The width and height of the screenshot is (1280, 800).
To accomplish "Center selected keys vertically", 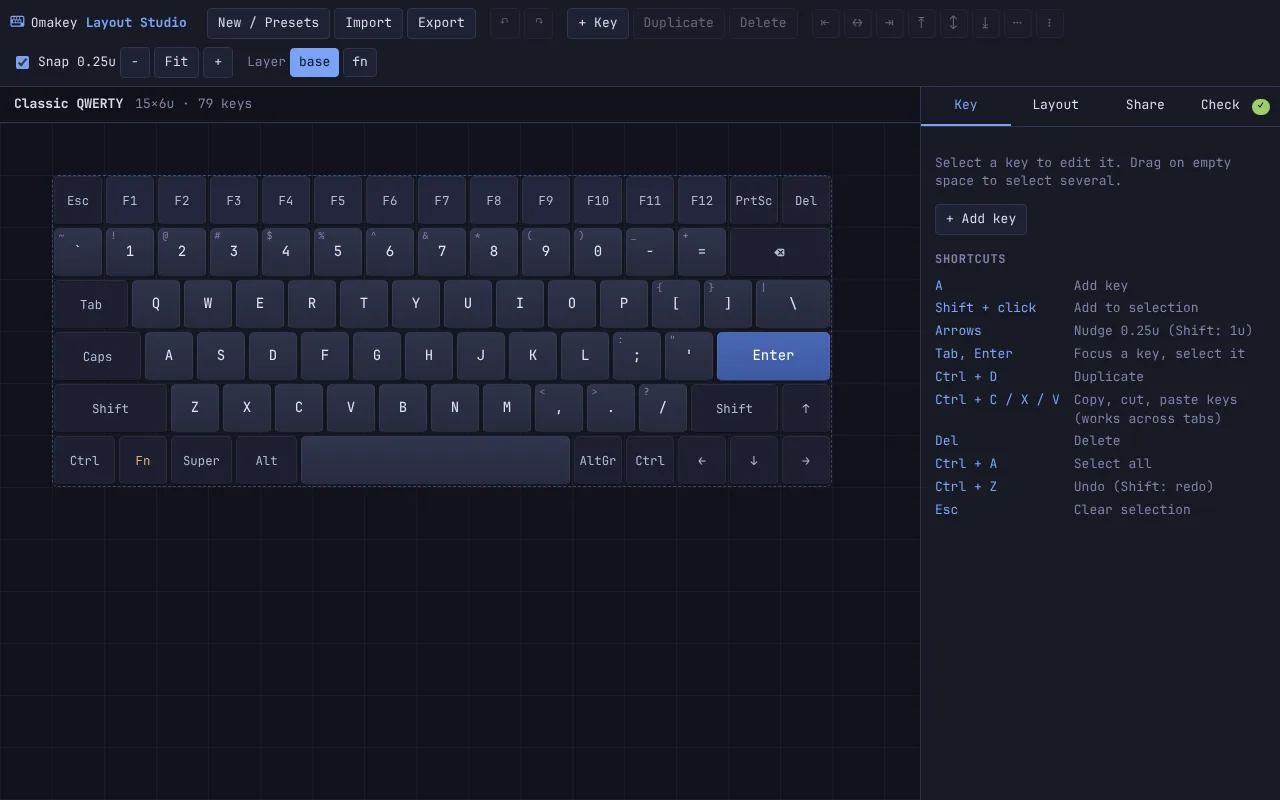I will [954, 23].
